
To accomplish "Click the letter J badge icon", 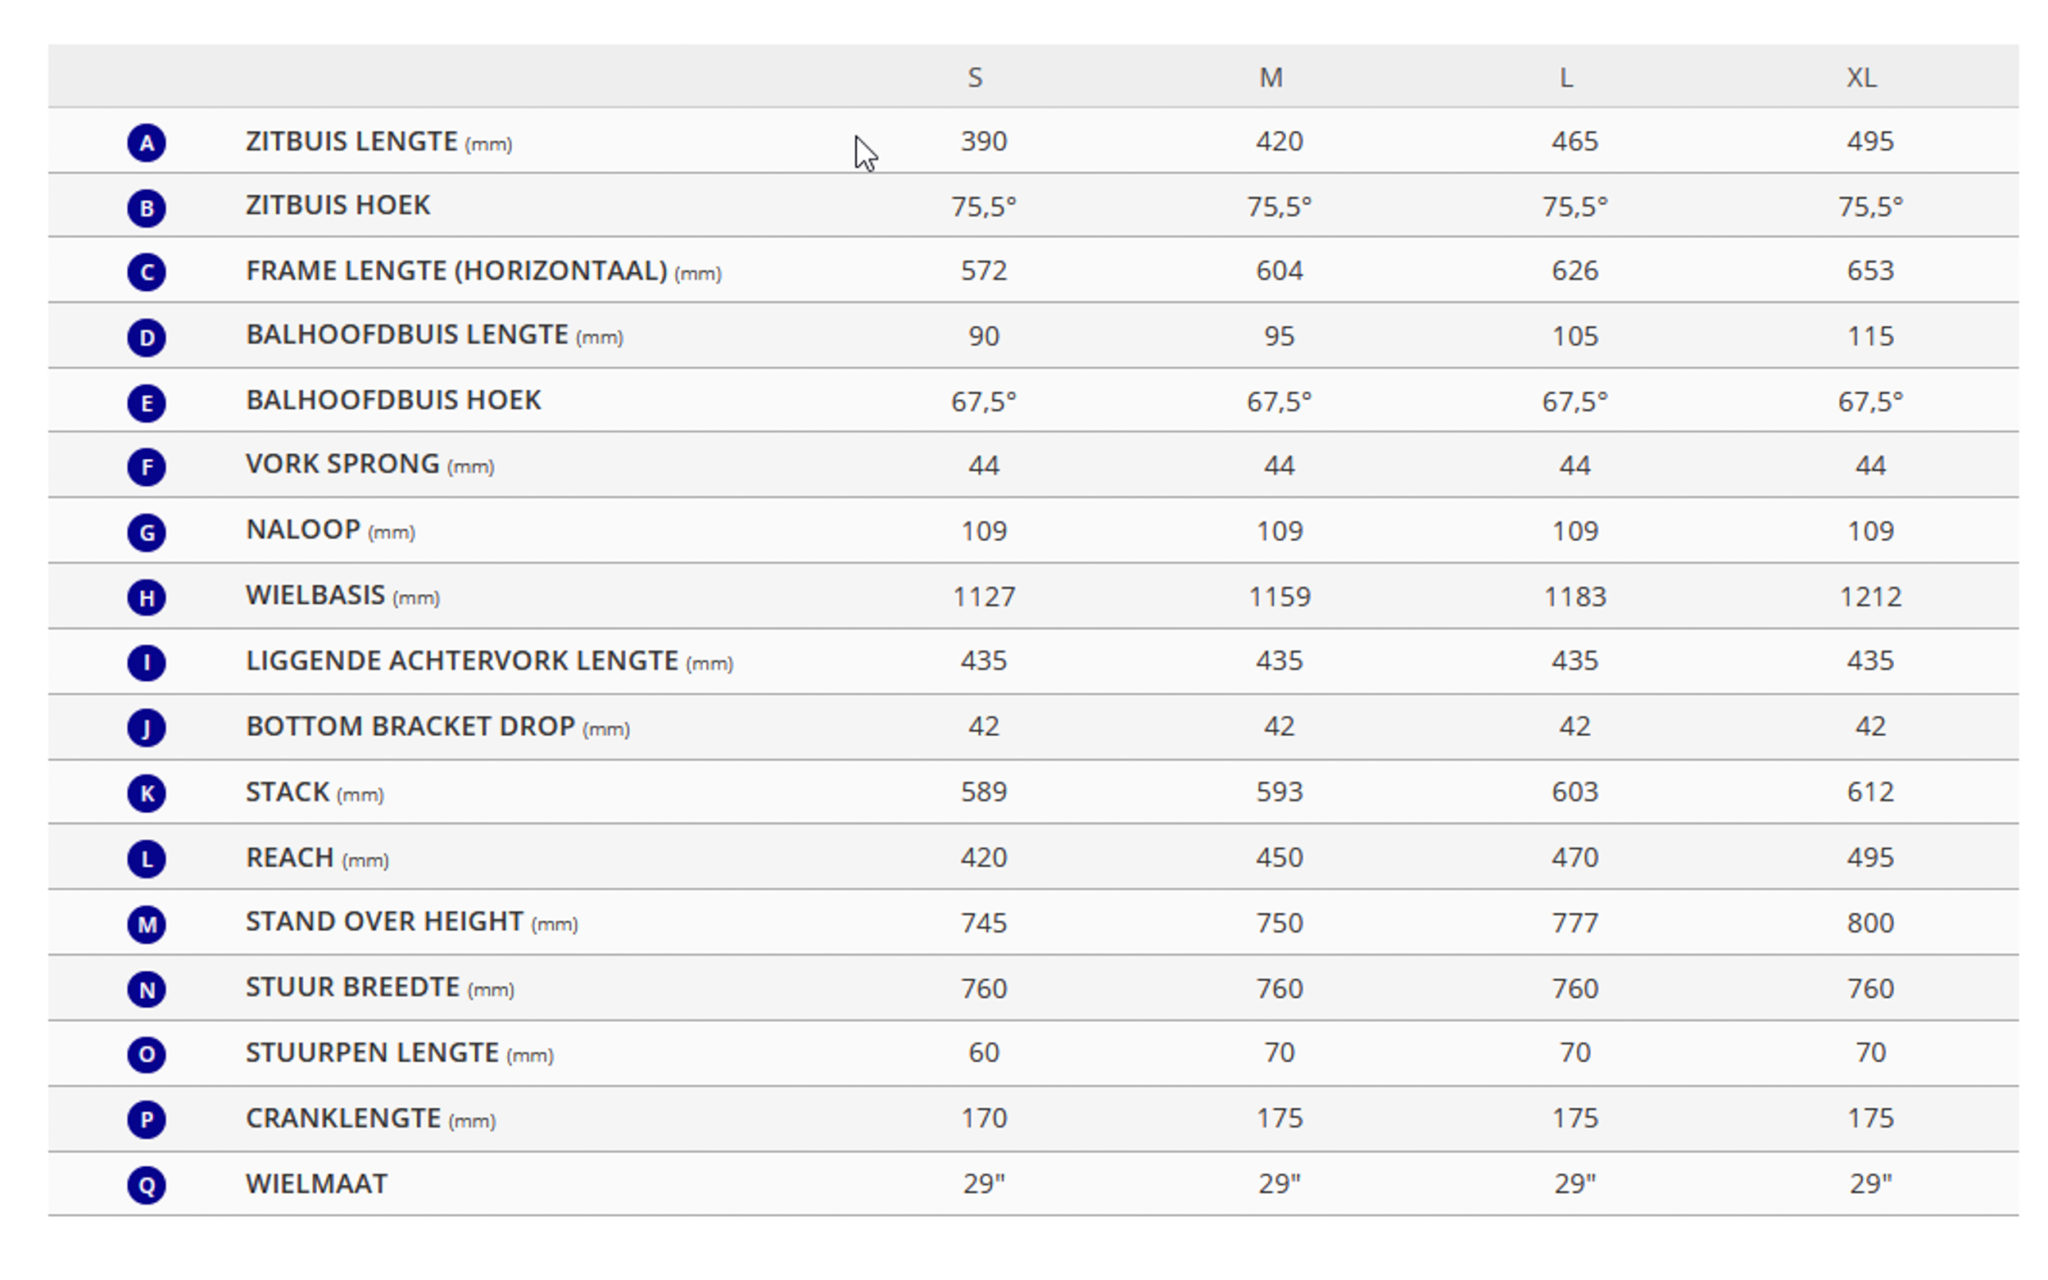I will click(146, 727).
